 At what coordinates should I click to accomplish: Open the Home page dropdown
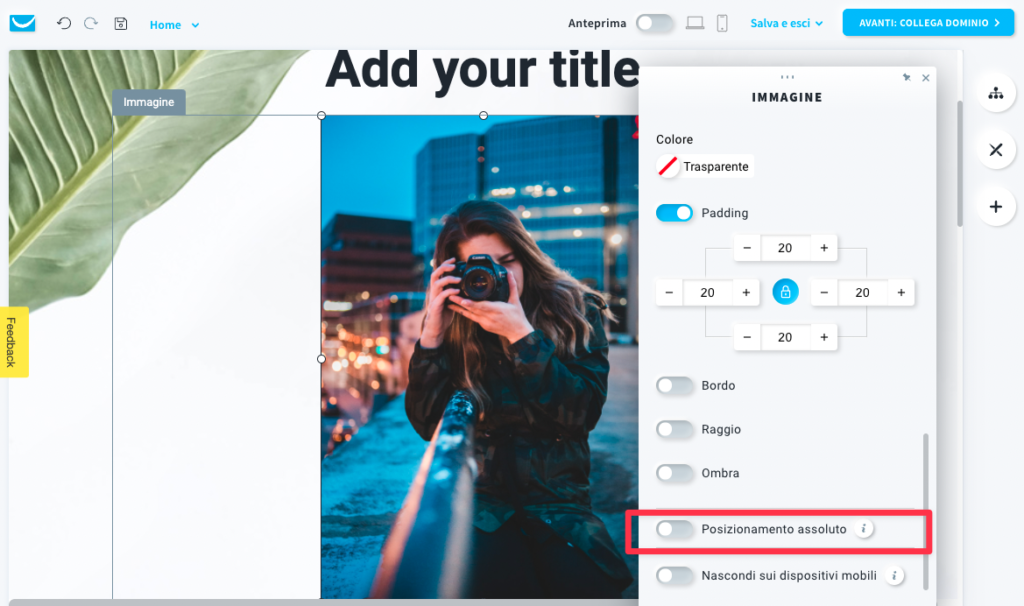tap(174, 25)
